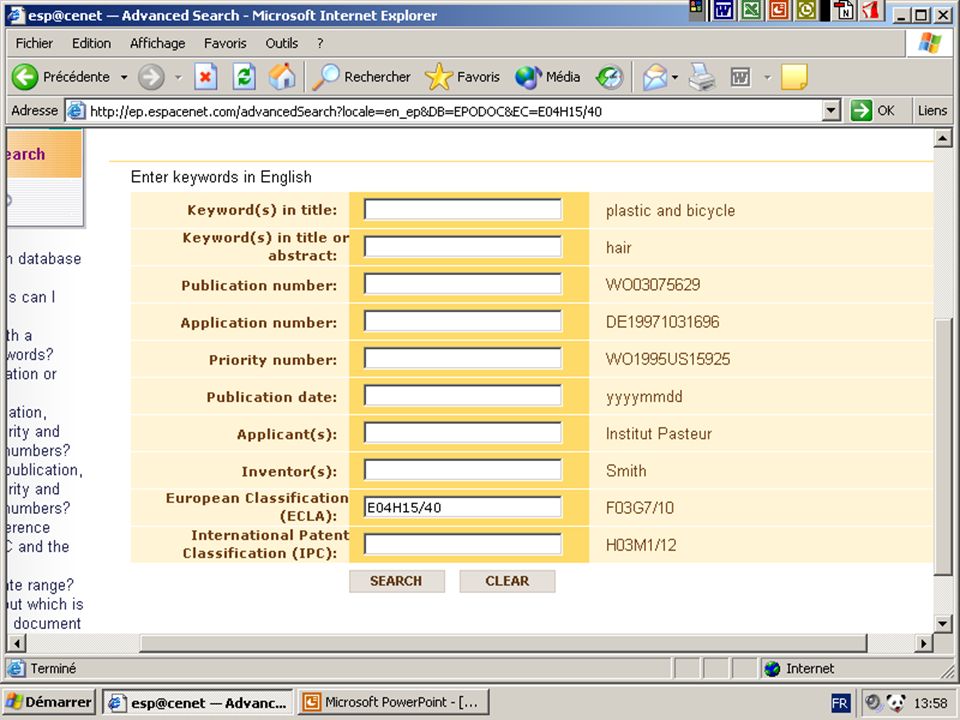This screenshot has width=960, height=720.
Task: Click the forward navigation arrow
Action: [x=151, y=77]
